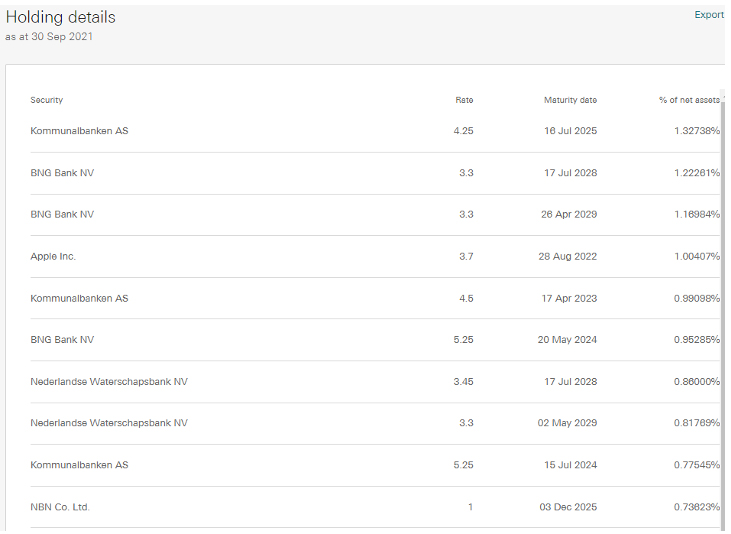
Task: Select Kommunalbanken AS maturing 15 Jul 2024
Action: click(79, 465)
